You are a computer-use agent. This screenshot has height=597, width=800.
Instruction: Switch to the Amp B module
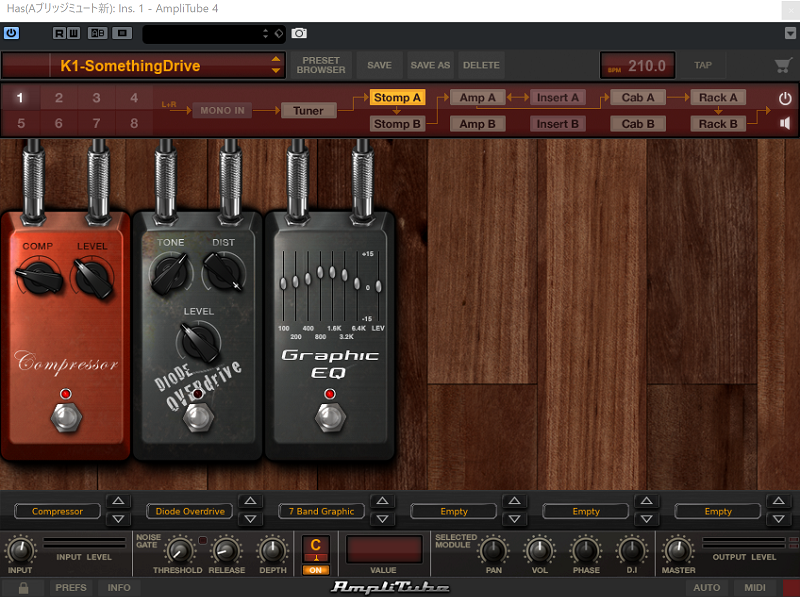pyautogui.click(x=478, y=124)
